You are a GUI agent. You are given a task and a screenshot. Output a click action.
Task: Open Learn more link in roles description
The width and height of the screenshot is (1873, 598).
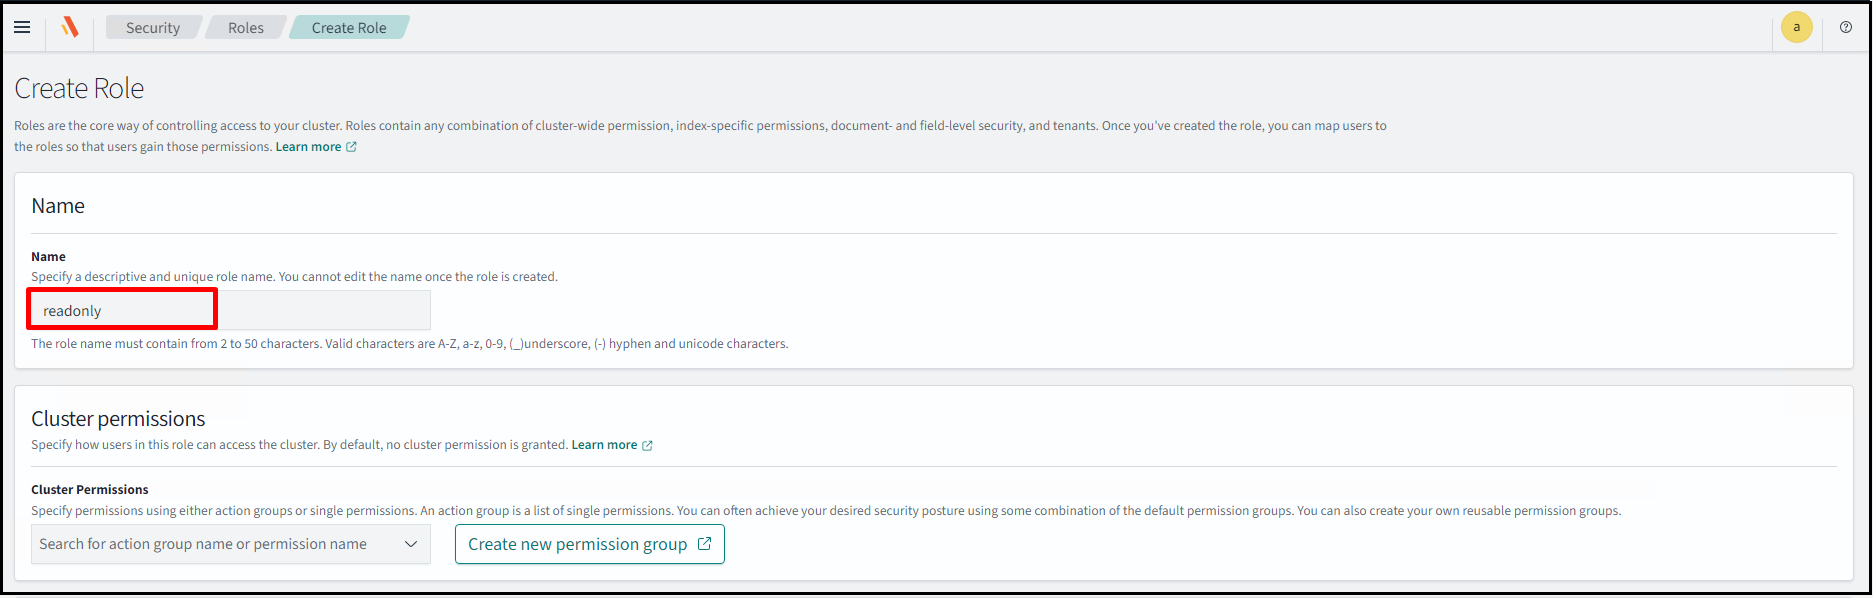click(308, 147)
